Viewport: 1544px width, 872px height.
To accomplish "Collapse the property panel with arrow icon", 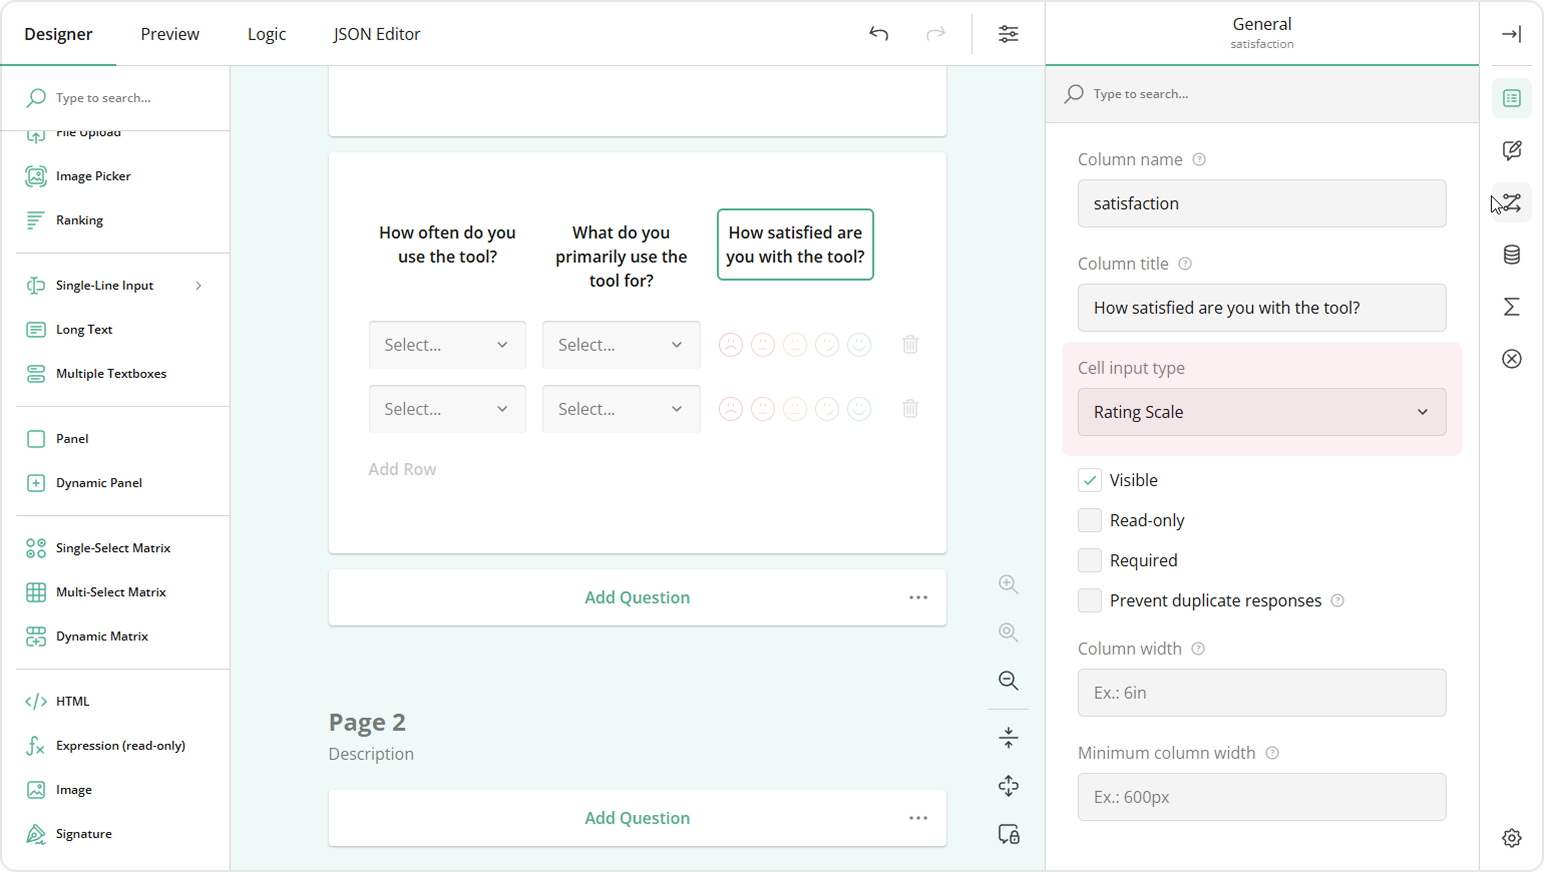I will 1511,34.
